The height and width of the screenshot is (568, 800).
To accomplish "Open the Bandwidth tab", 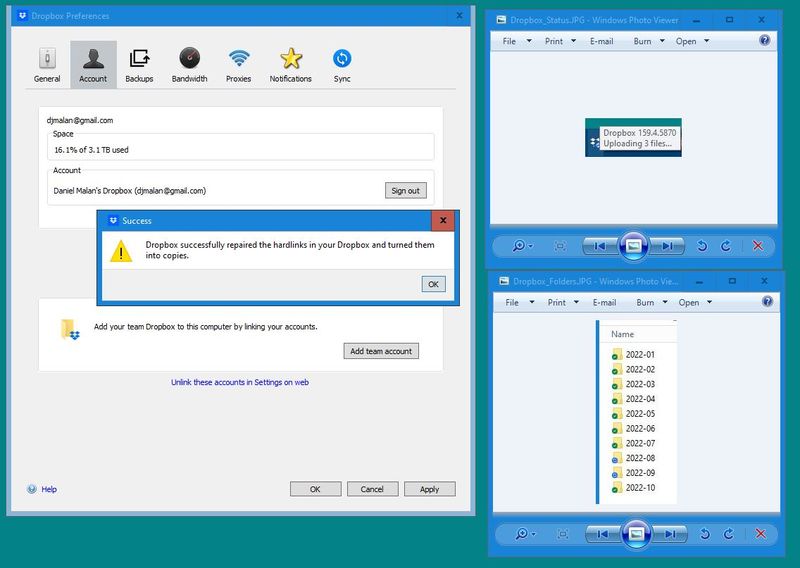I will 189,65.
